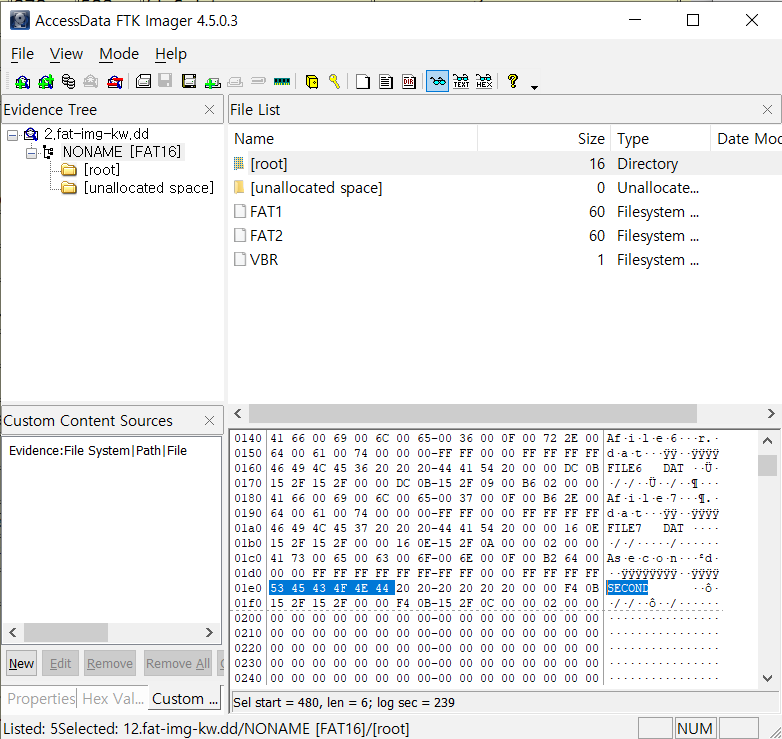
Task: Click the Evidence:File System|Path|File column header
Action: pyautogui.click(x=98, y=451)
